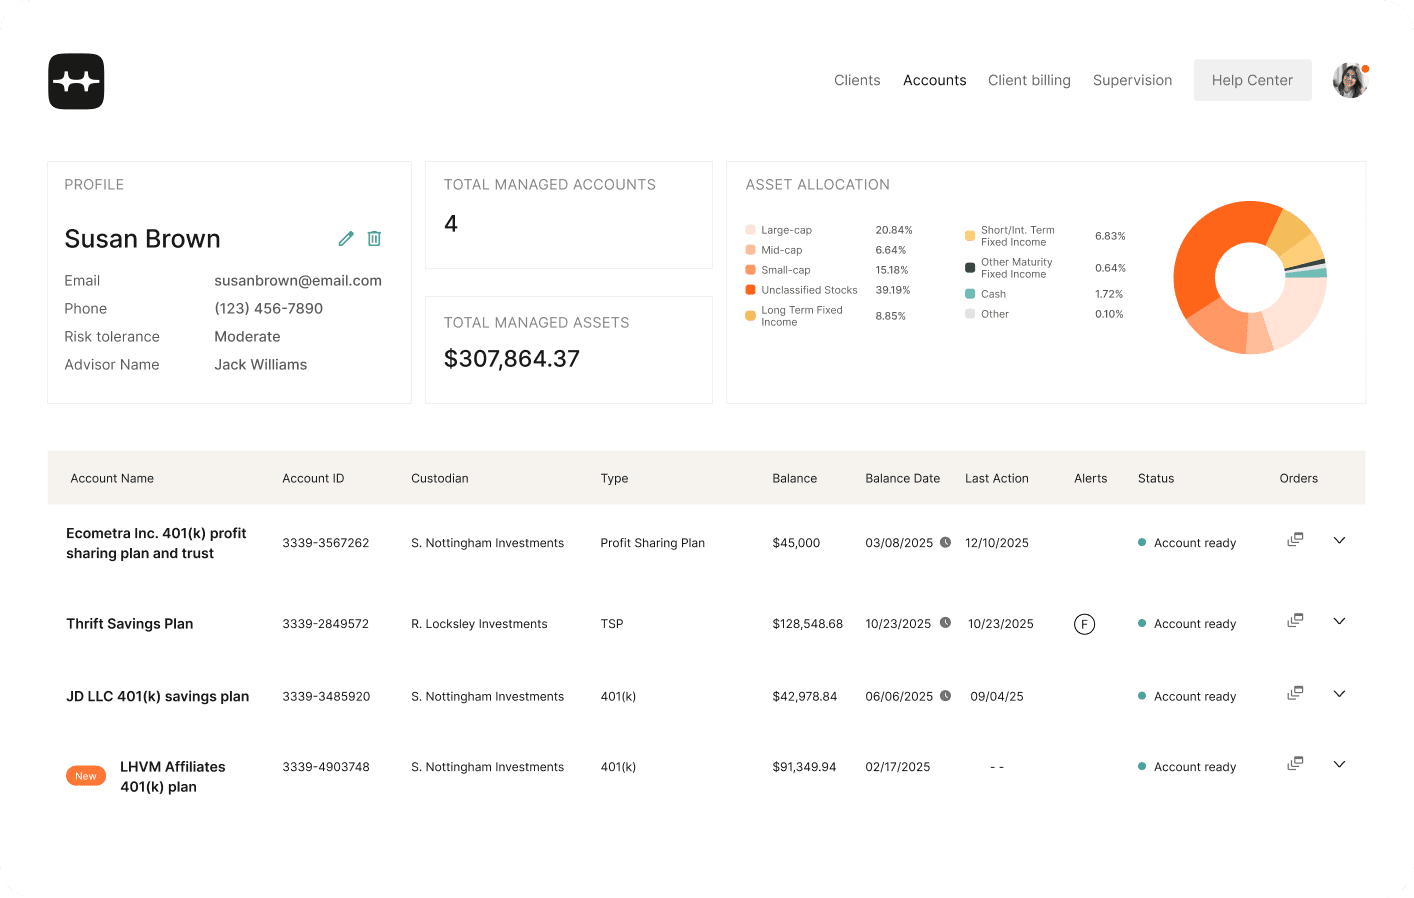The width and height of the screenshot is (1414, 898).
Task: Click clock icon beside 10/23/2025 balance date
Action: [x=944, y=623]
